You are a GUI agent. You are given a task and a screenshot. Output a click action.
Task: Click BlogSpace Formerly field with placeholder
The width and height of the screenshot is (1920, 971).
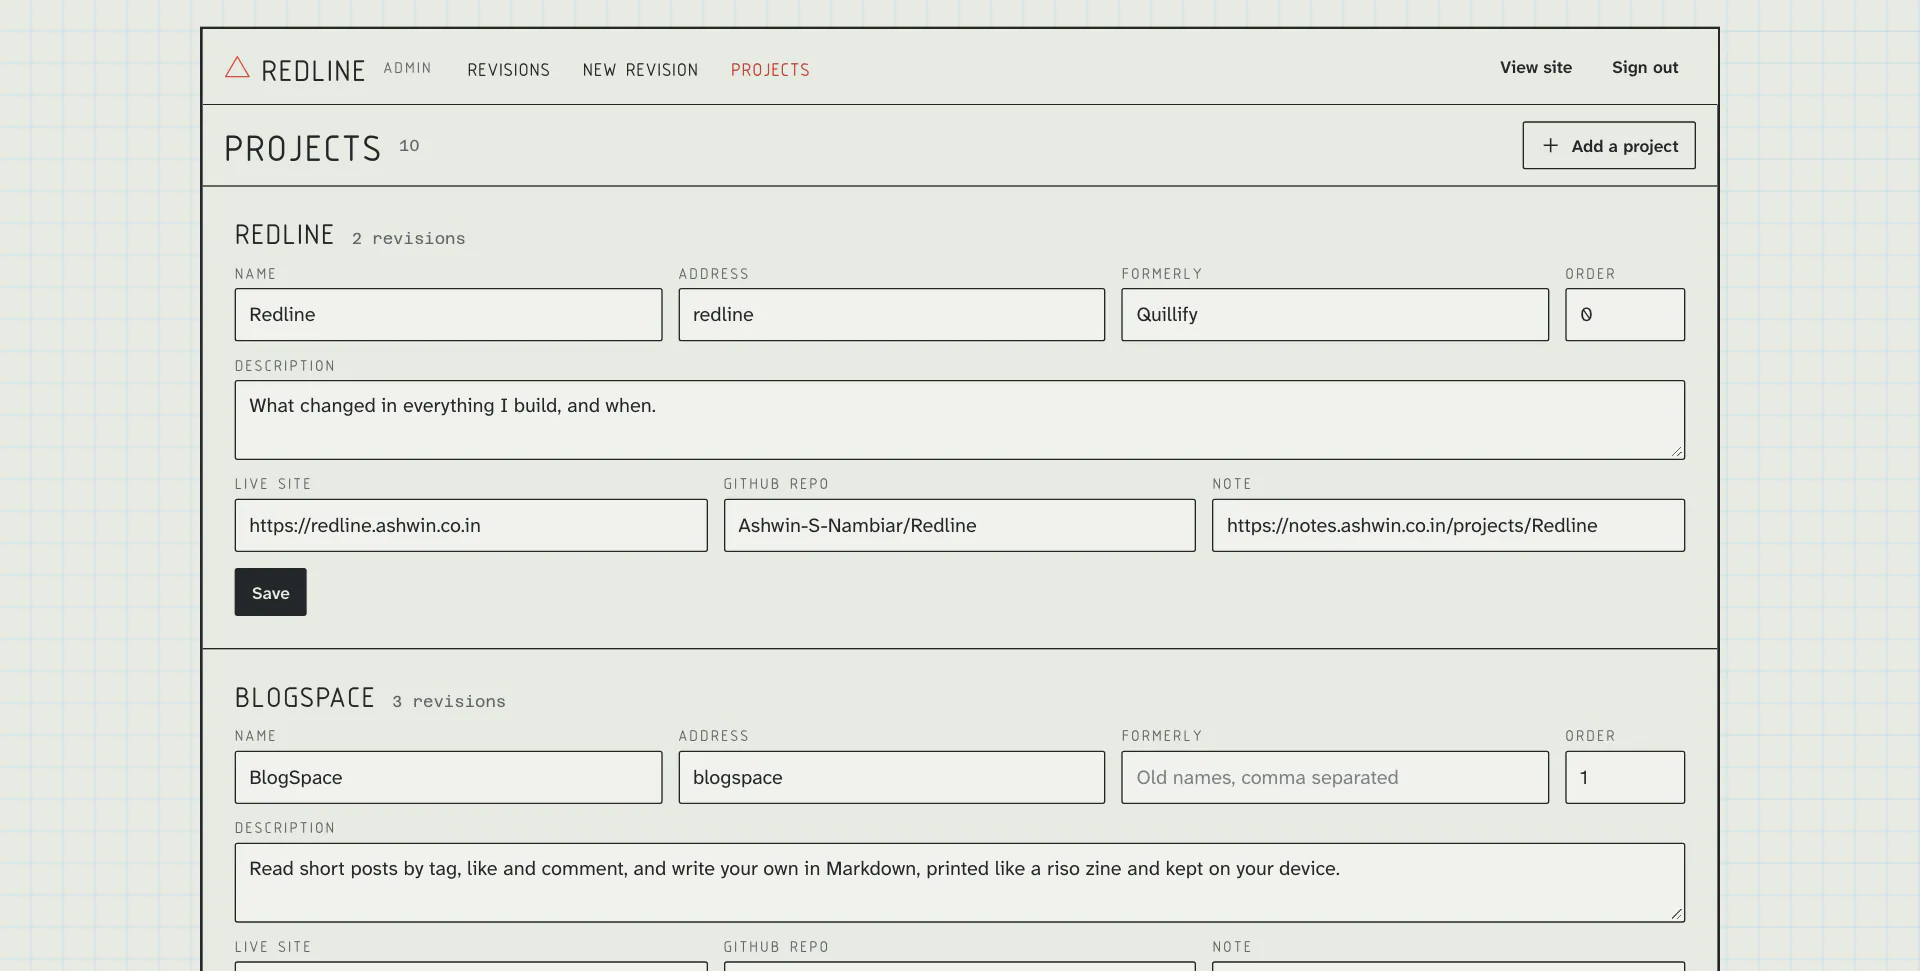point(1334,777)
